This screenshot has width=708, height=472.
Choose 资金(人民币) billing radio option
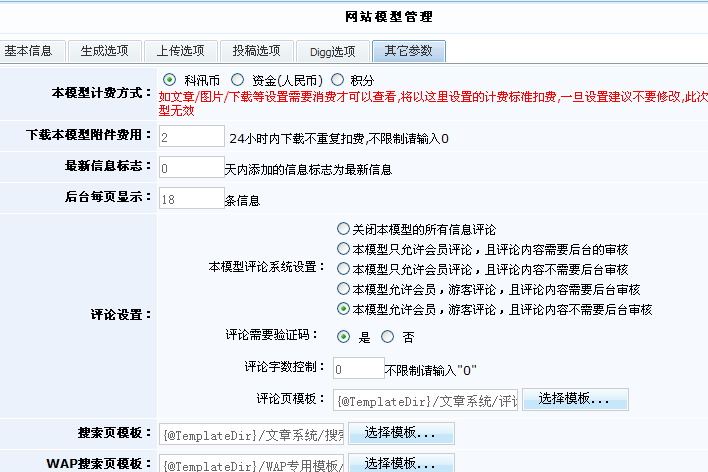[x=238, y=79]
